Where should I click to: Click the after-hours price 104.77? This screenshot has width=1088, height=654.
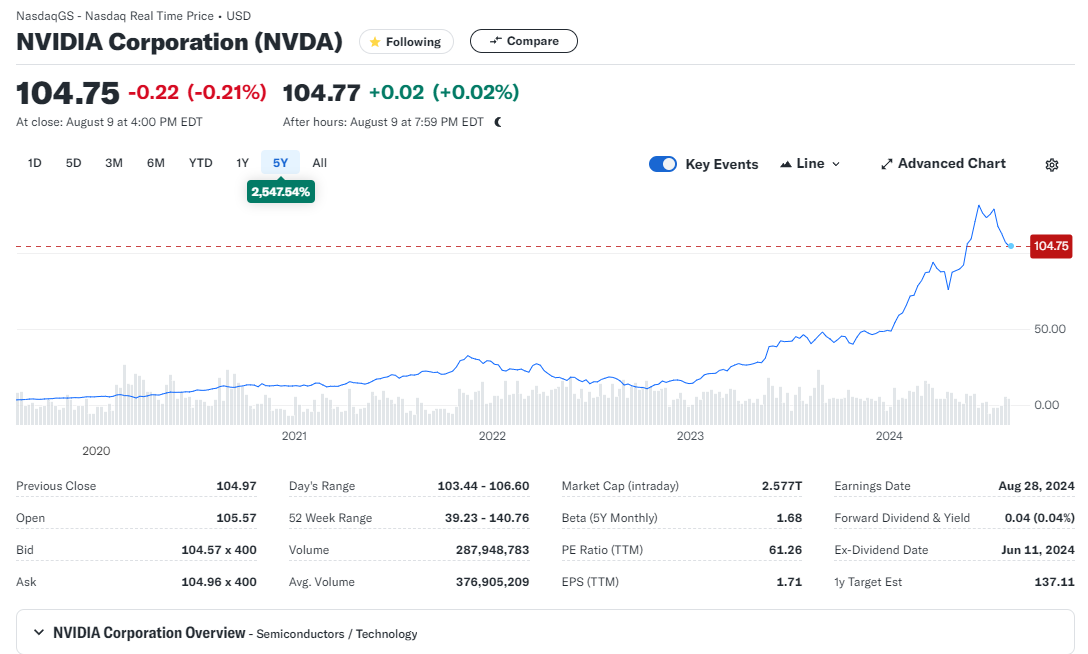click(321, 92)
